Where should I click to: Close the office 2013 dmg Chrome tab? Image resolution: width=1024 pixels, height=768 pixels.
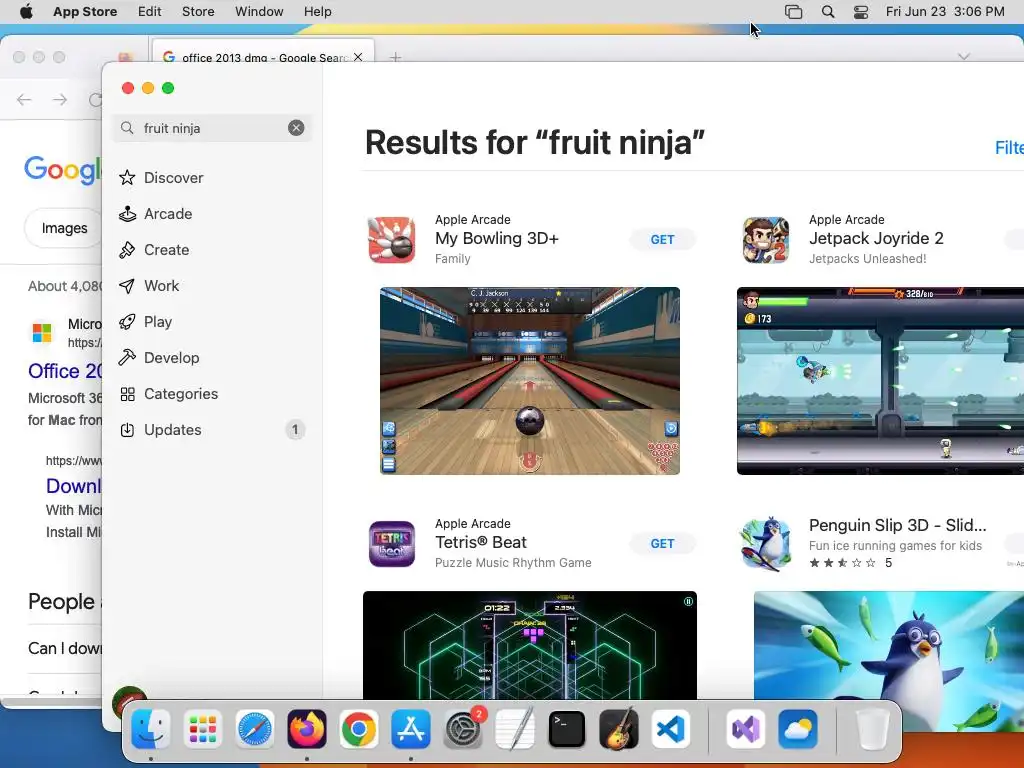point(358,57)
